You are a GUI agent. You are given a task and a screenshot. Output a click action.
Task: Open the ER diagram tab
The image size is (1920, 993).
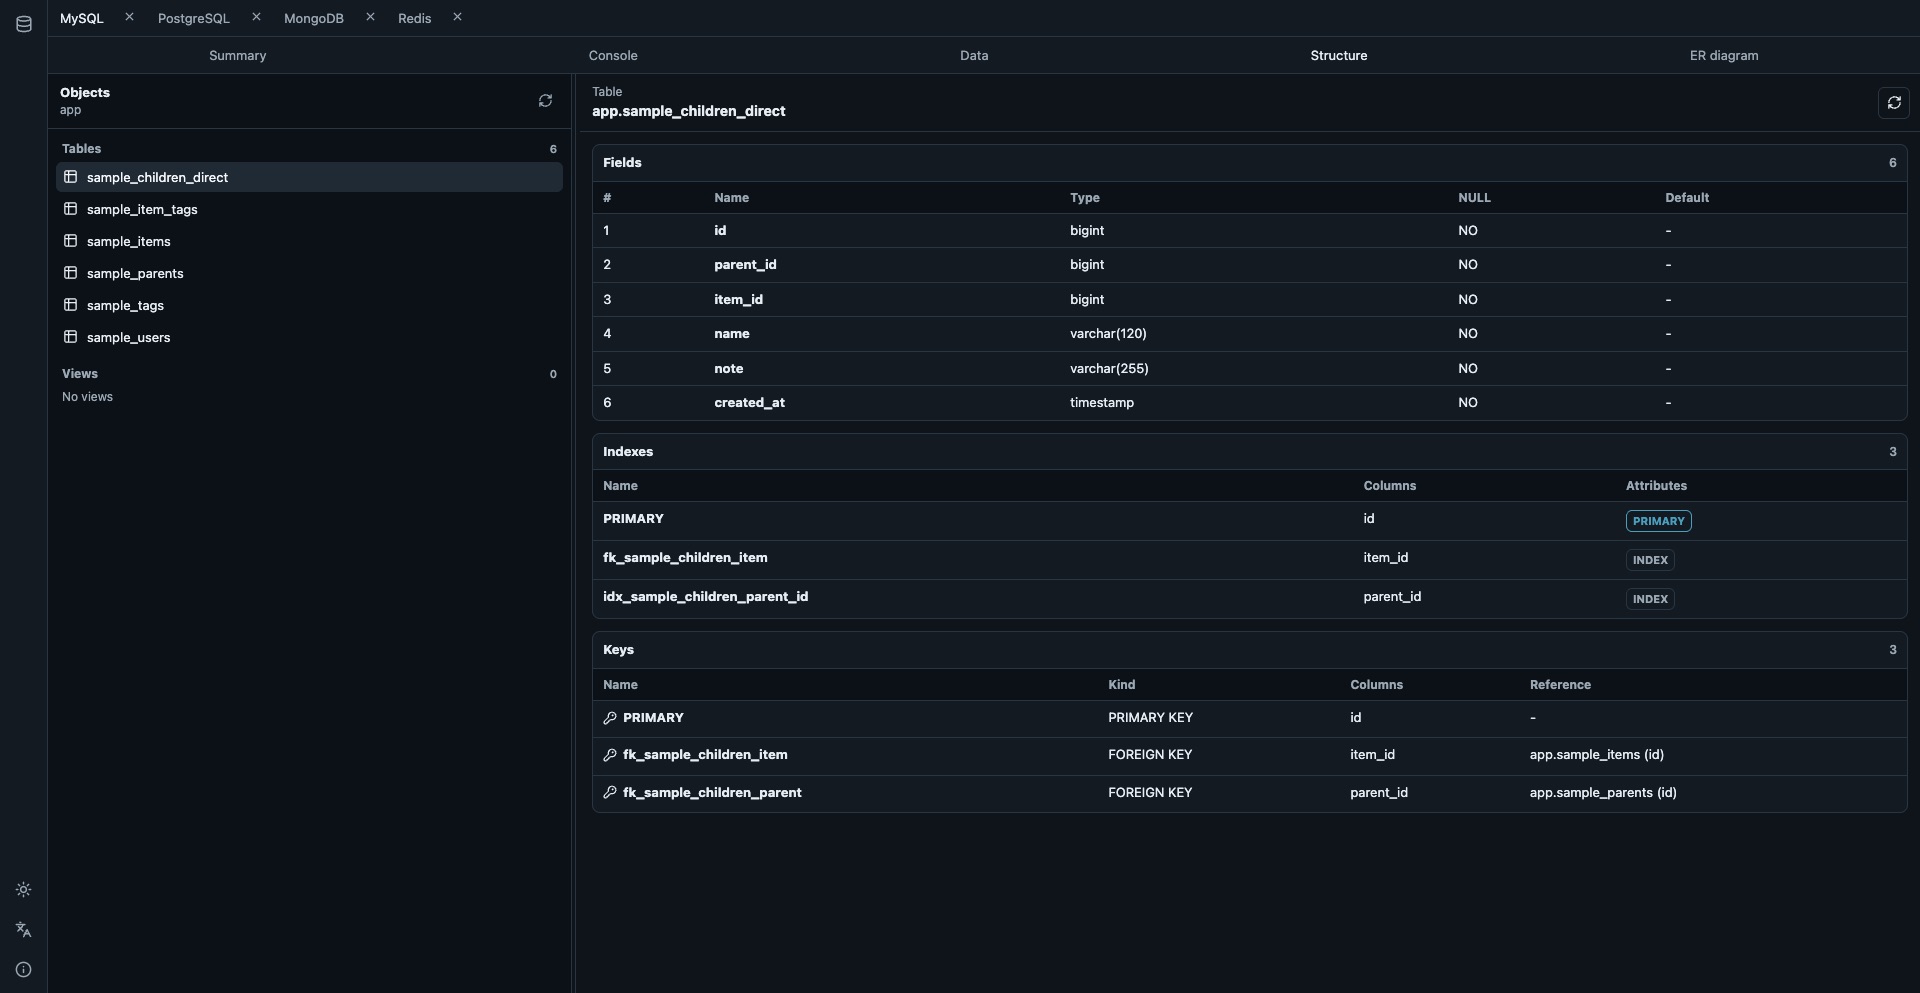[1724, 56]
